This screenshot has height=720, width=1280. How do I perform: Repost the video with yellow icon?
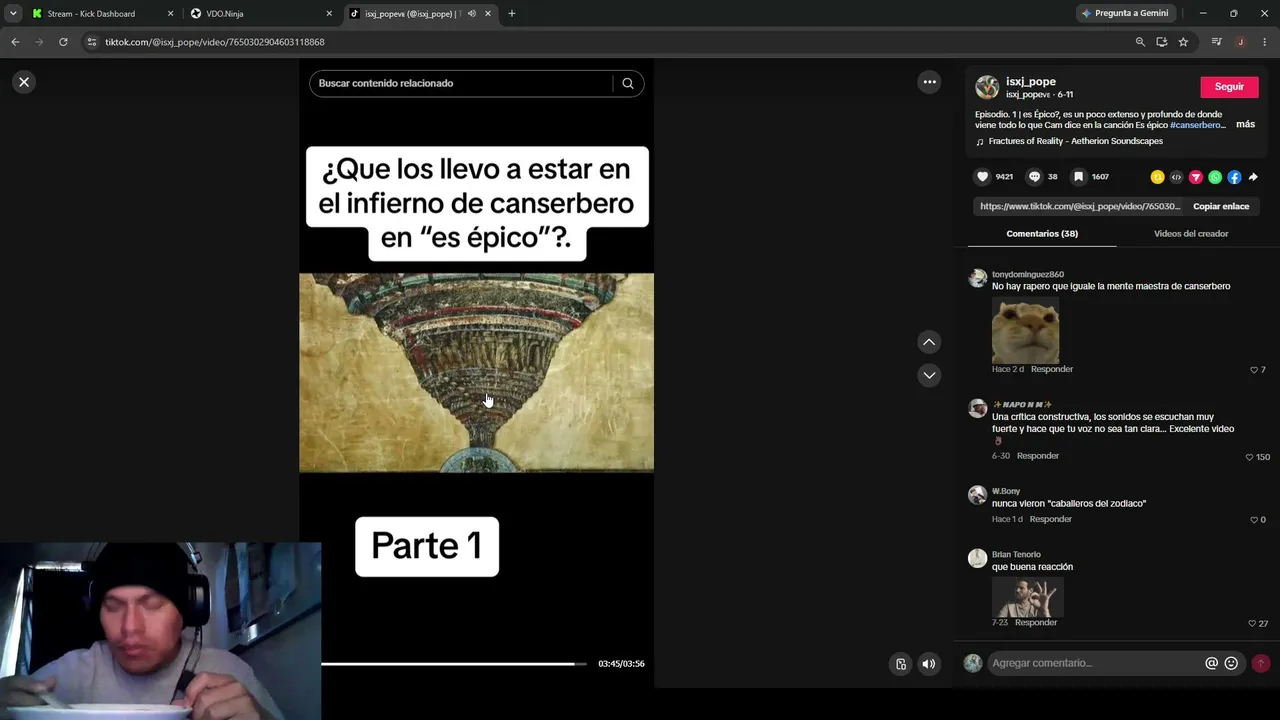[1157, 177]
